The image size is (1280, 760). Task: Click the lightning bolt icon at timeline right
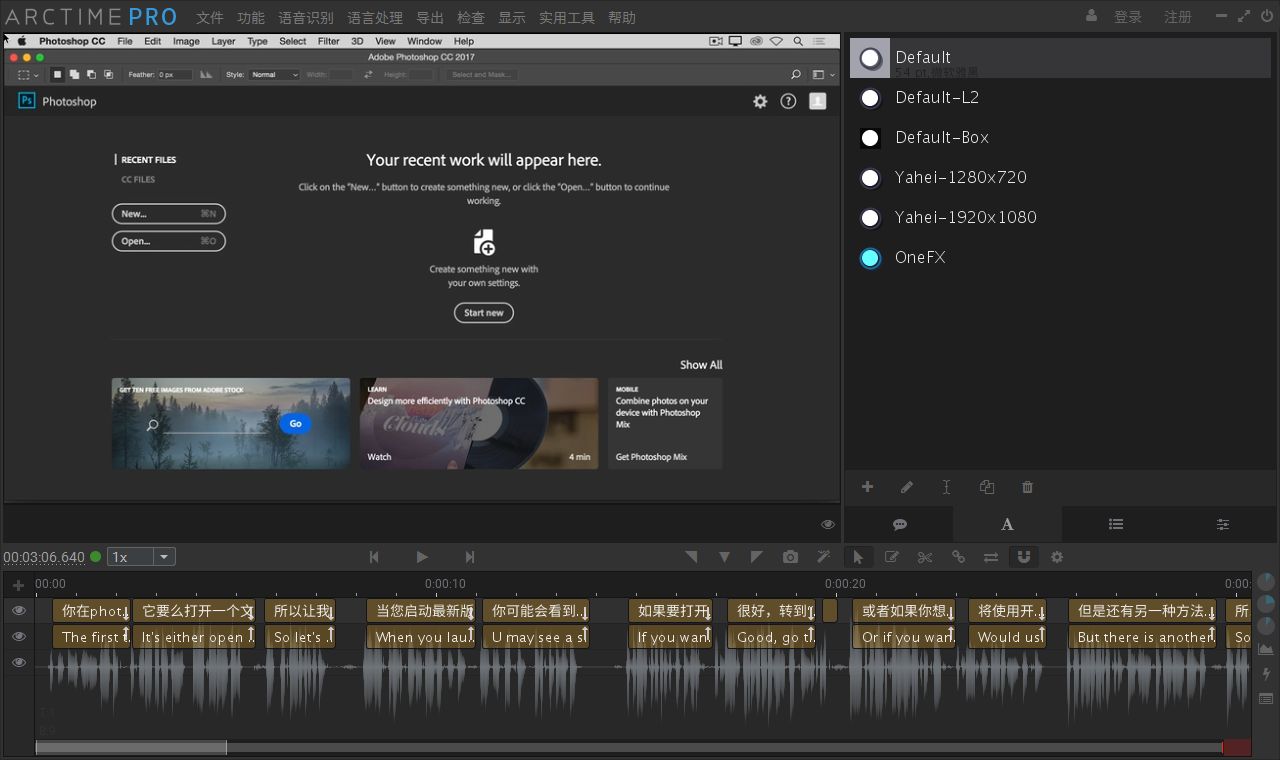[1266, 674]
